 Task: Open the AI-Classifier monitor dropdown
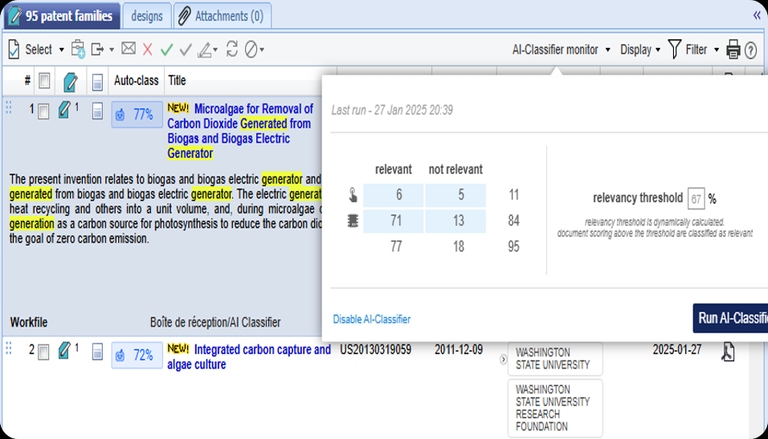click(561, 49)
